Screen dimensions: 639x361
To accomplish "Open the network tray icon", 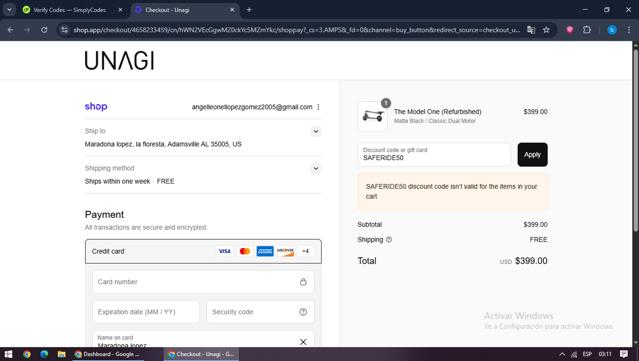I will [x=574, y=354].
